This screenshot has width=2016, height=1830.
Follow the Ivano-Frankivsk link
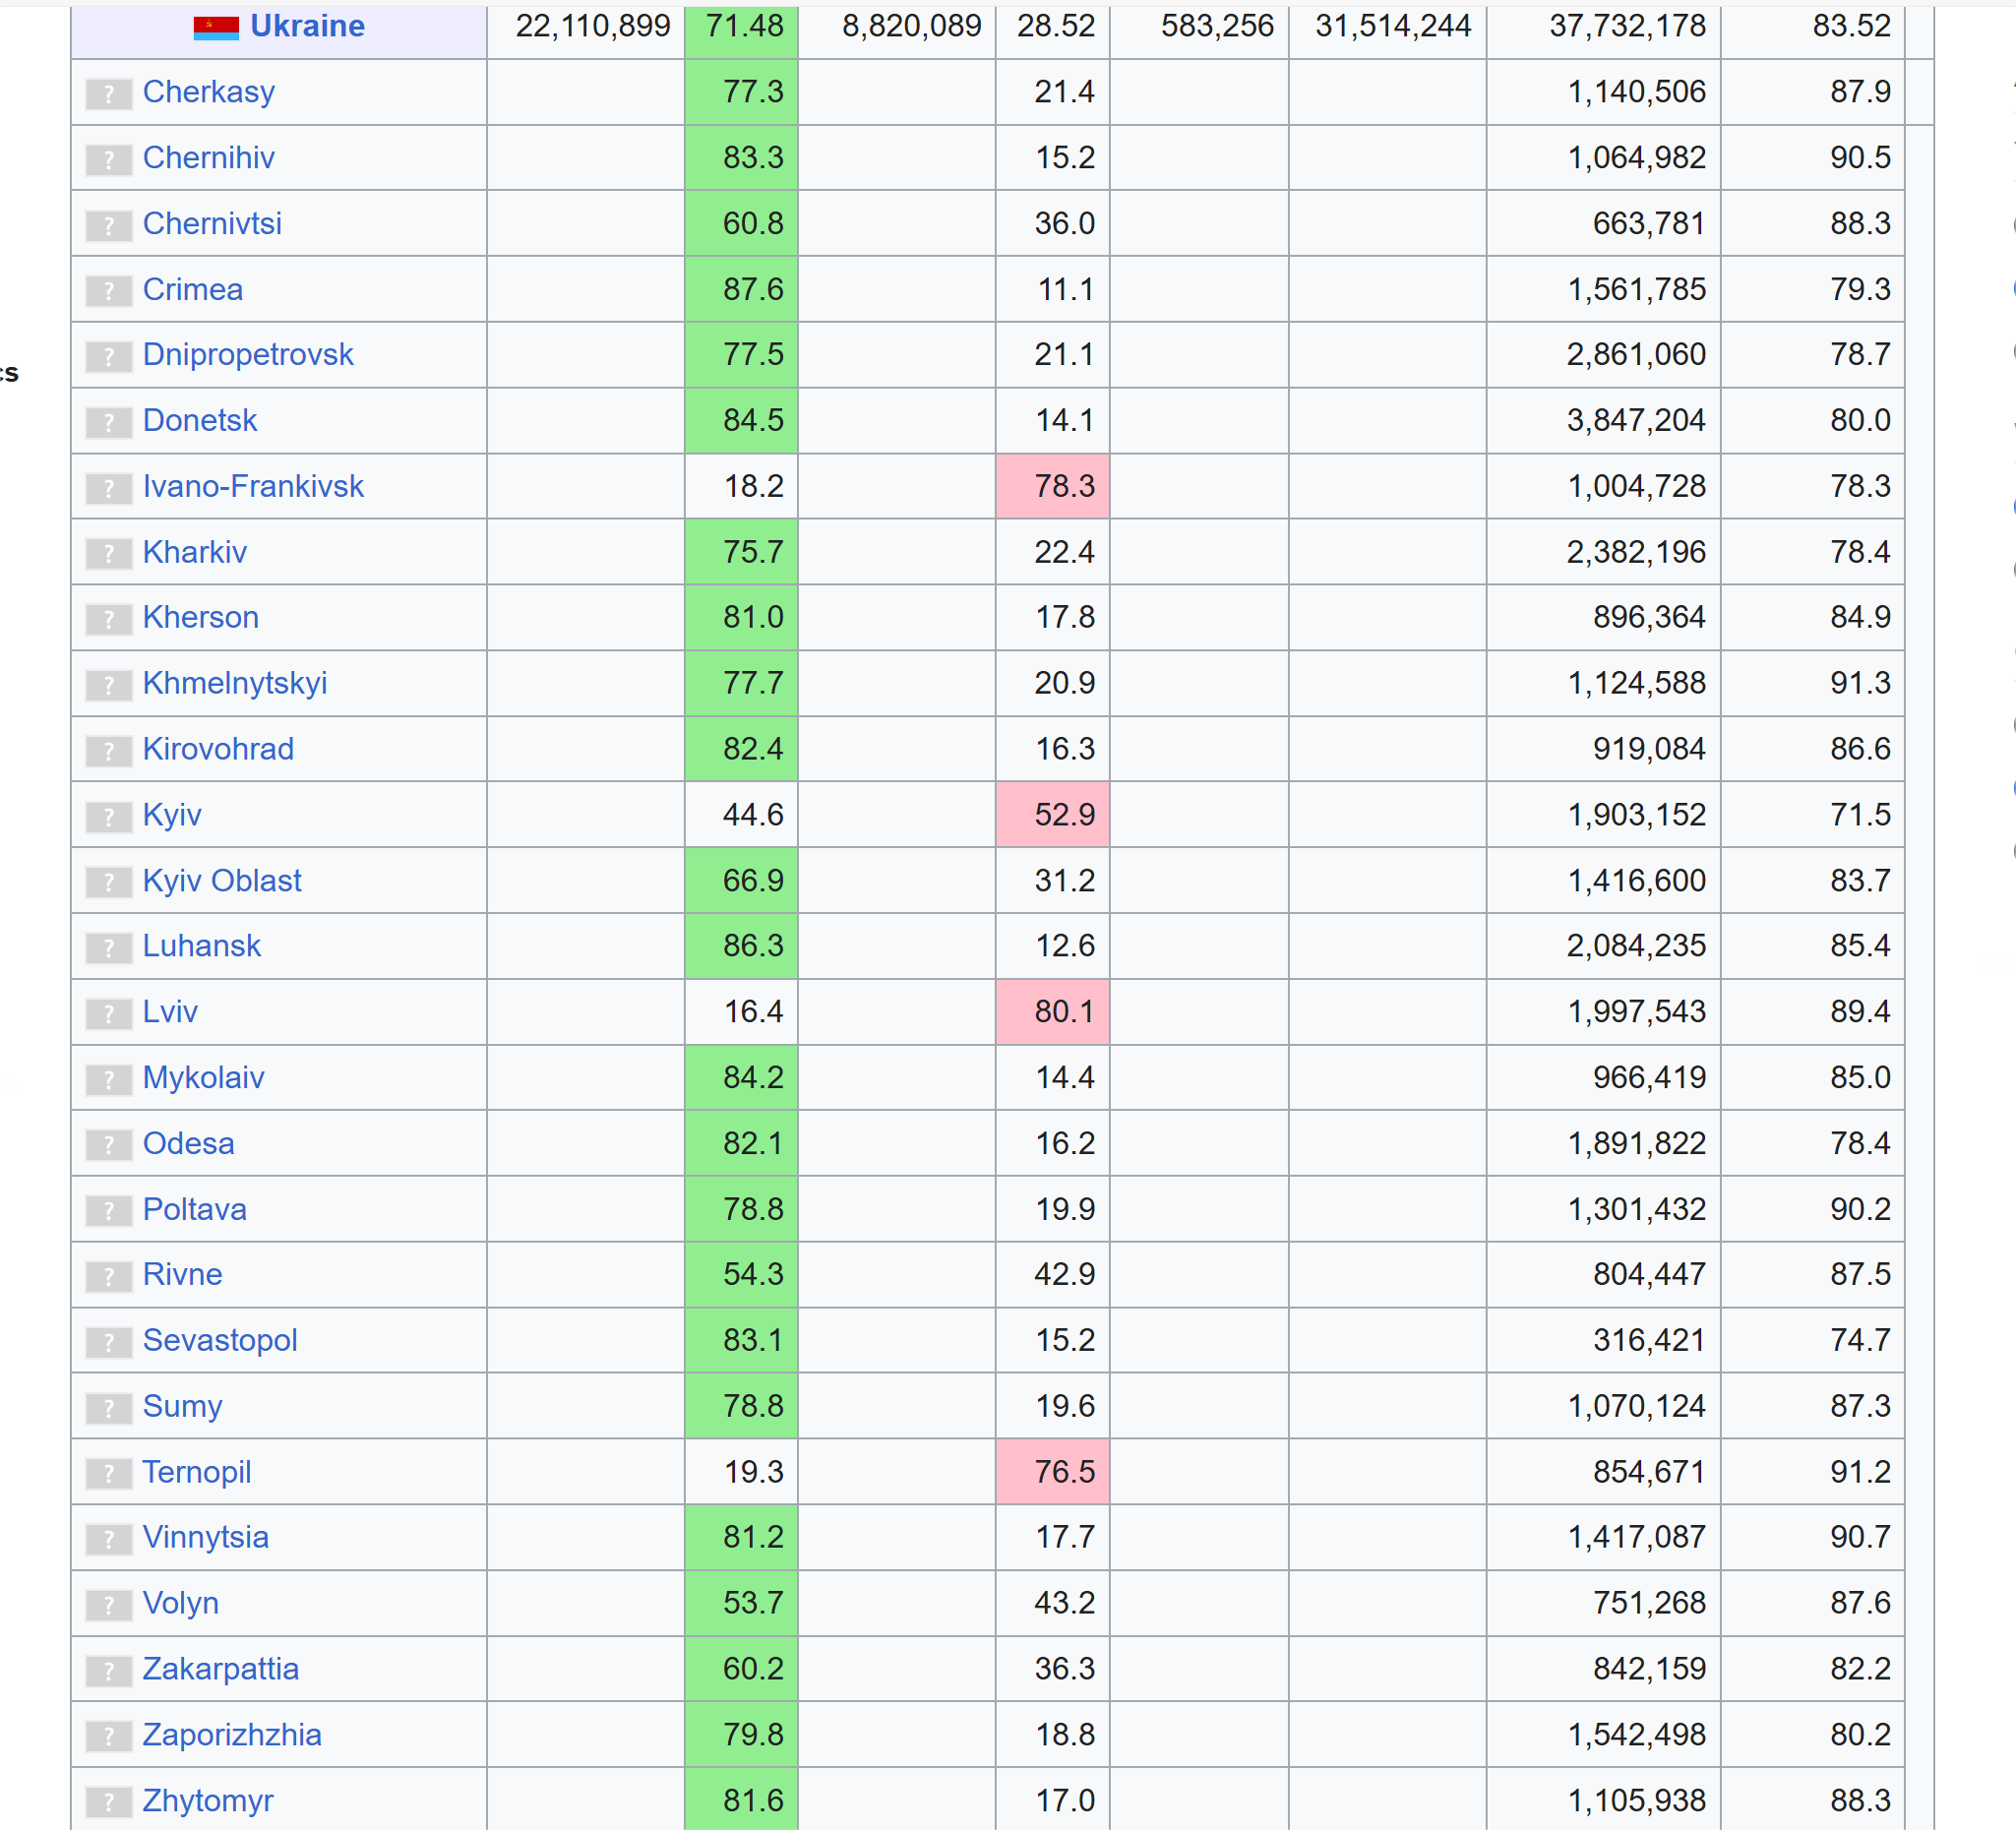coord(253,487)
